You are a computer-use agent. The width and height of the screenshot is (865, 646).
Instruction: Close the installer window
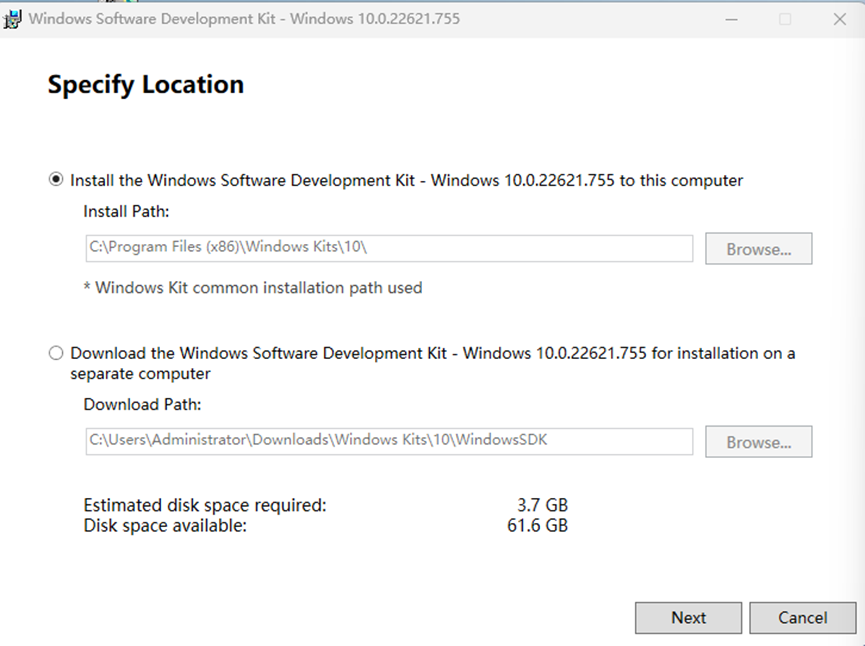point(840,19)
